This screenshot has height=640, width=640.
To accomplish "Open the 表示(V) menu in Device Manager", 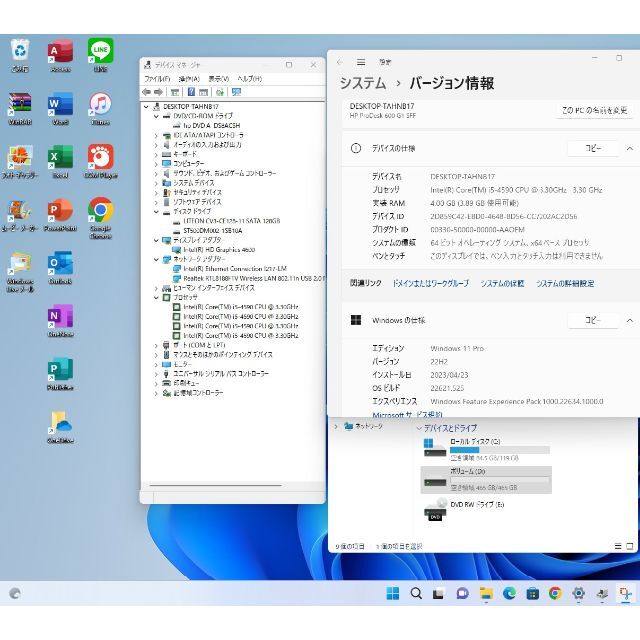I will [219, 79].
